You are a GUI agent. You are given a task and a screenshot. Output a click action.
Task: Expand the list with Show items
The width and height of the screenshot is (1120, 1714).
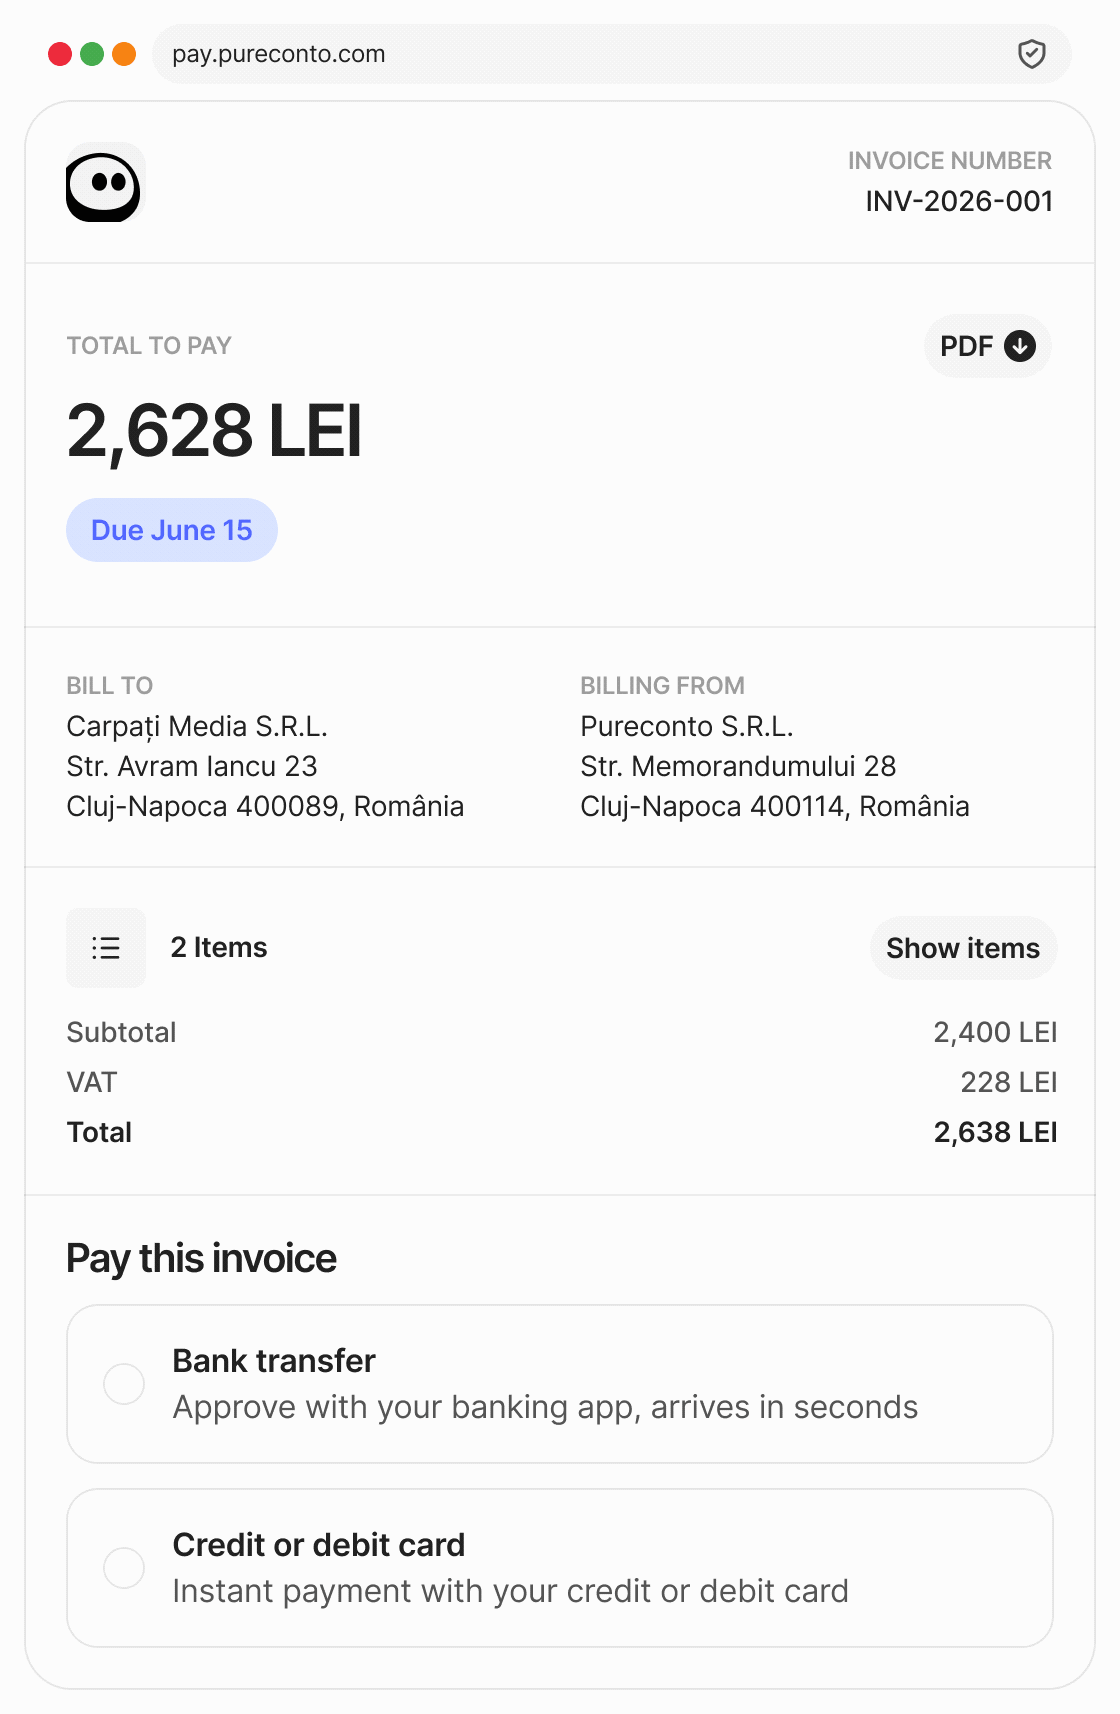(963, 948)
